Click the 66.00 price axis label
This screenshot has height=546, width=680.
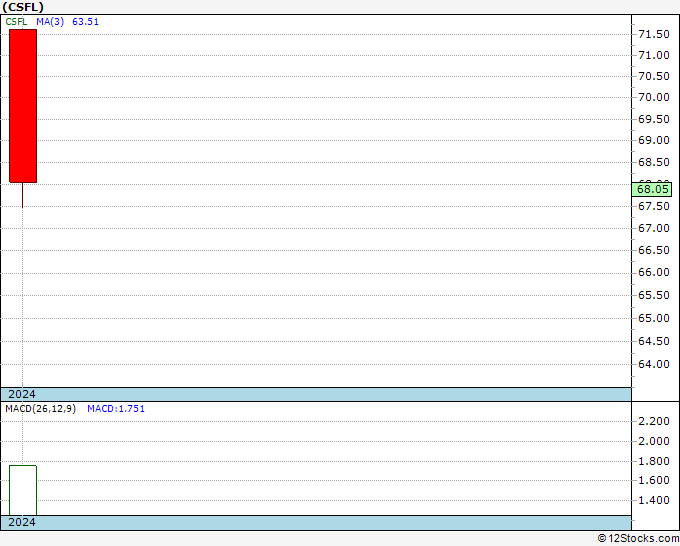(x=654, y=272)
